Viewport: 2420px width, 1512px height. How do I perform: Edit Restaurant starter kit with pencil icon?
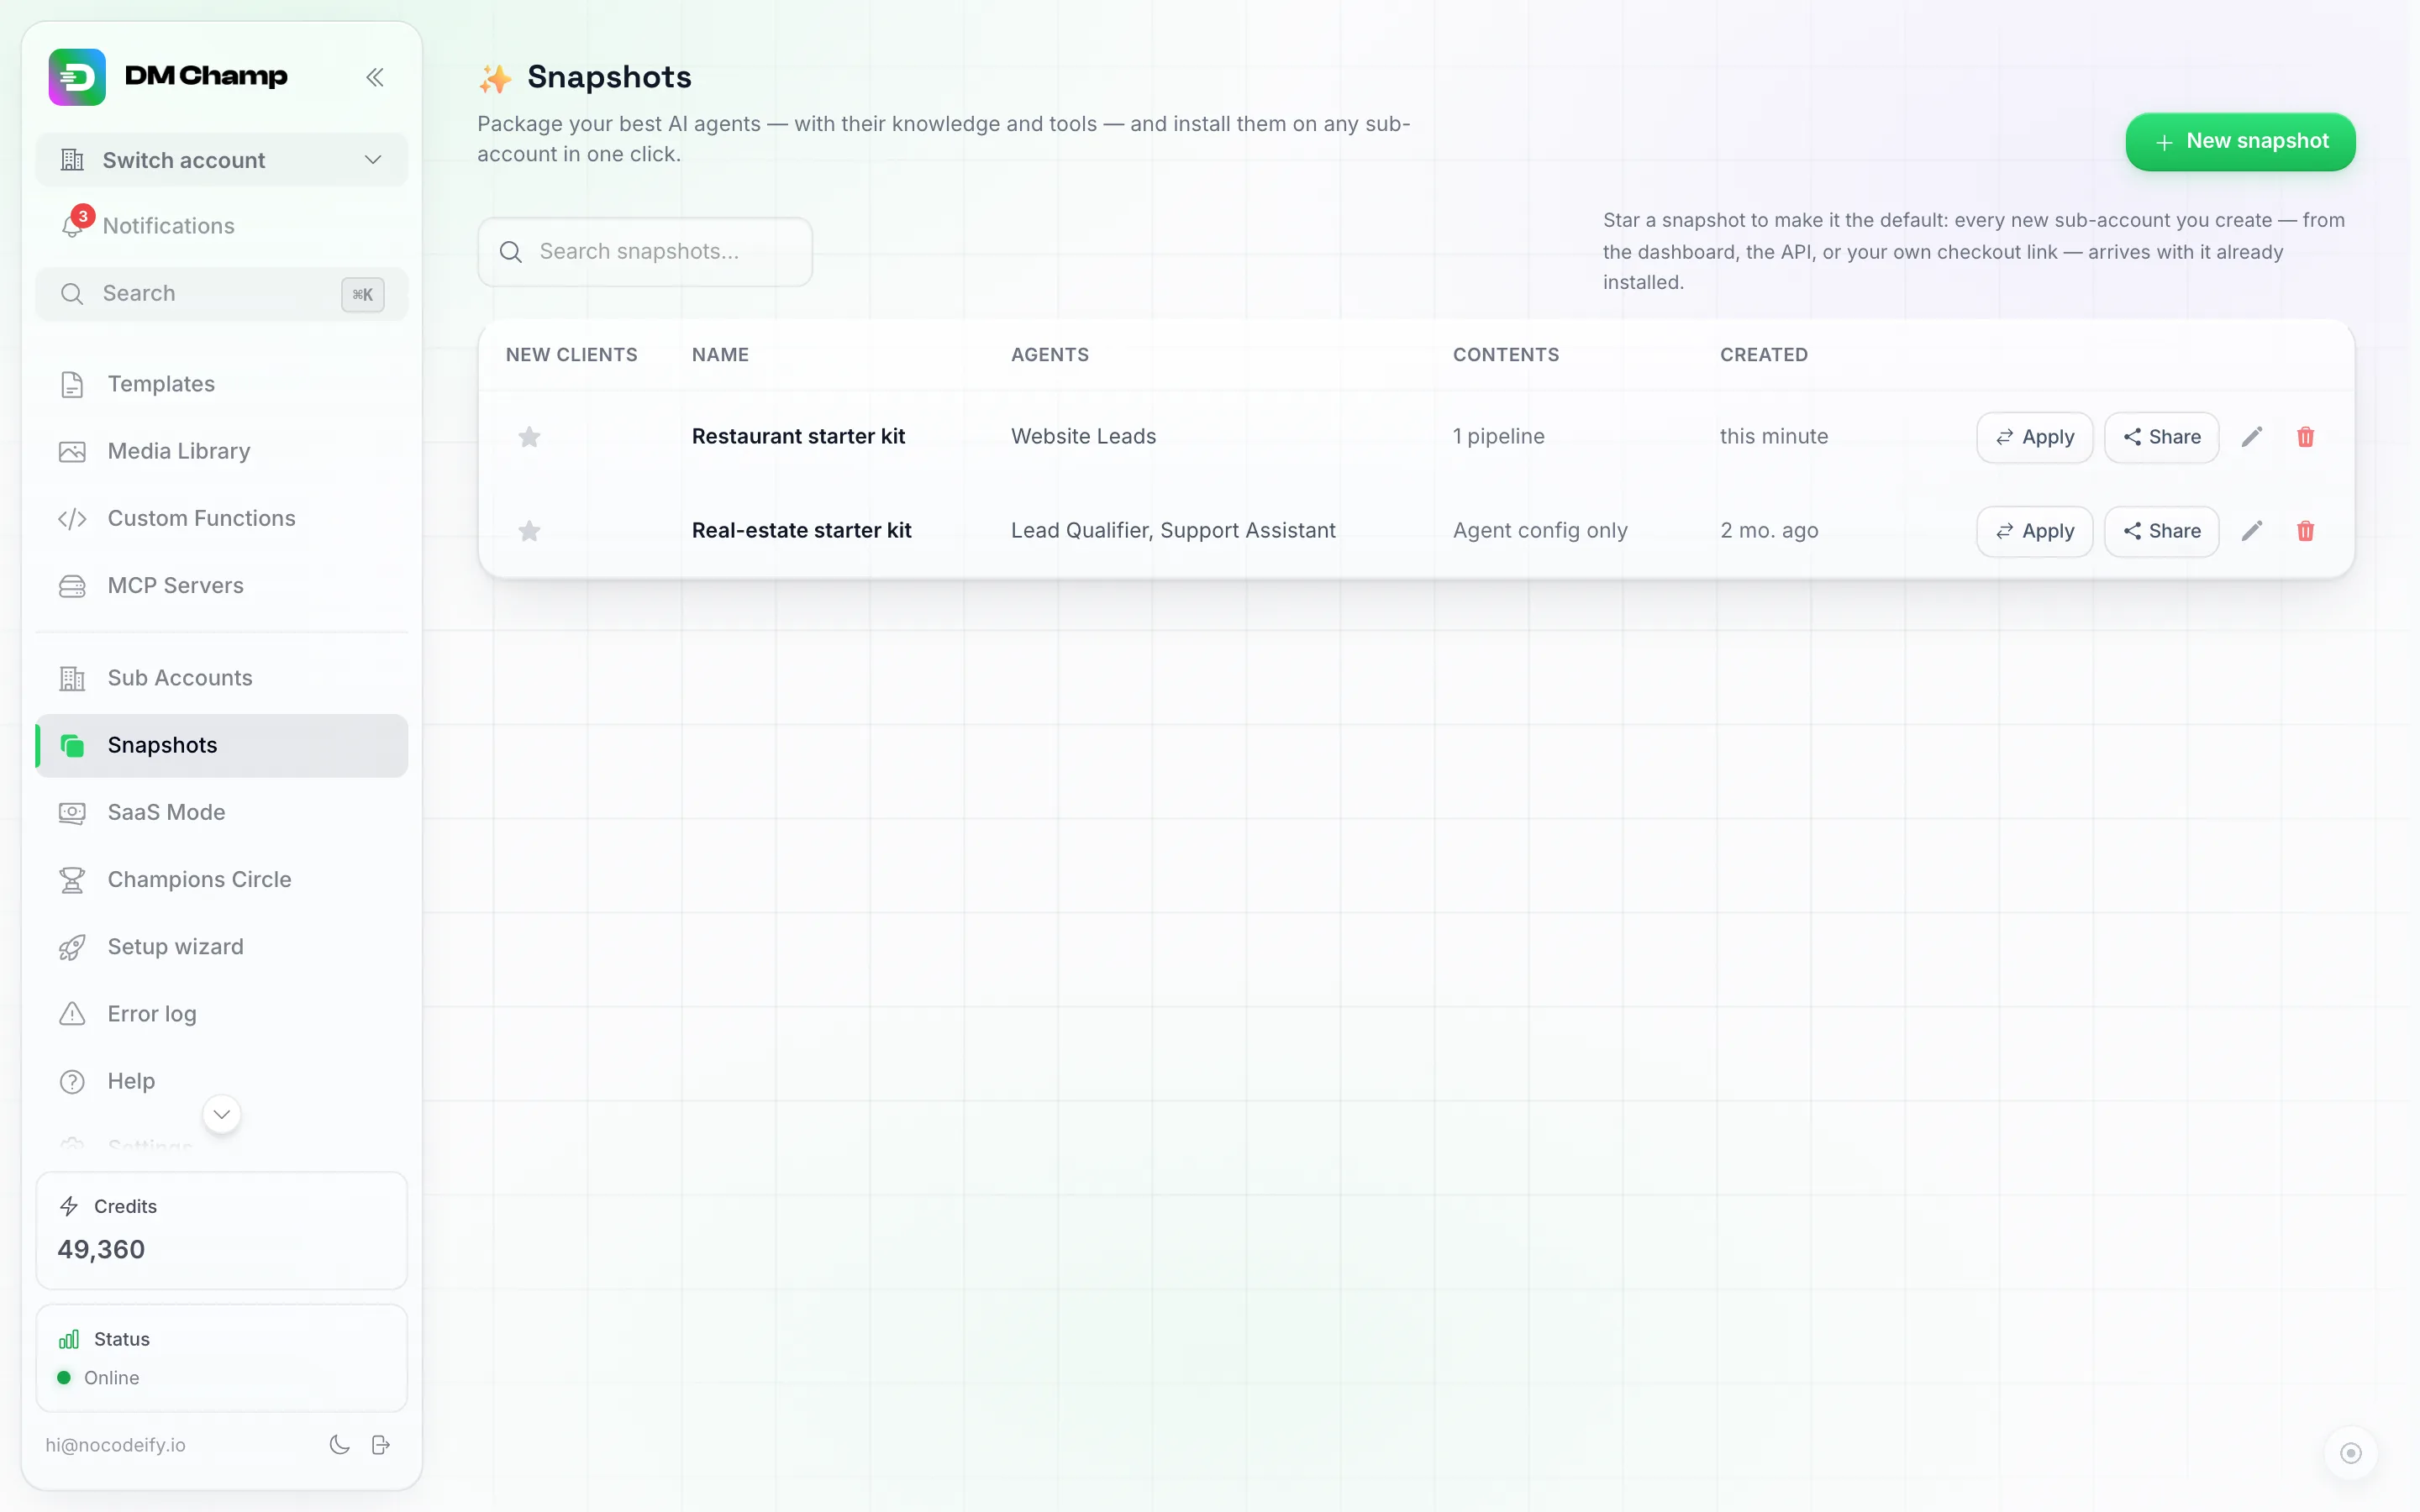pyautogui.click(x=2252, y=437)
